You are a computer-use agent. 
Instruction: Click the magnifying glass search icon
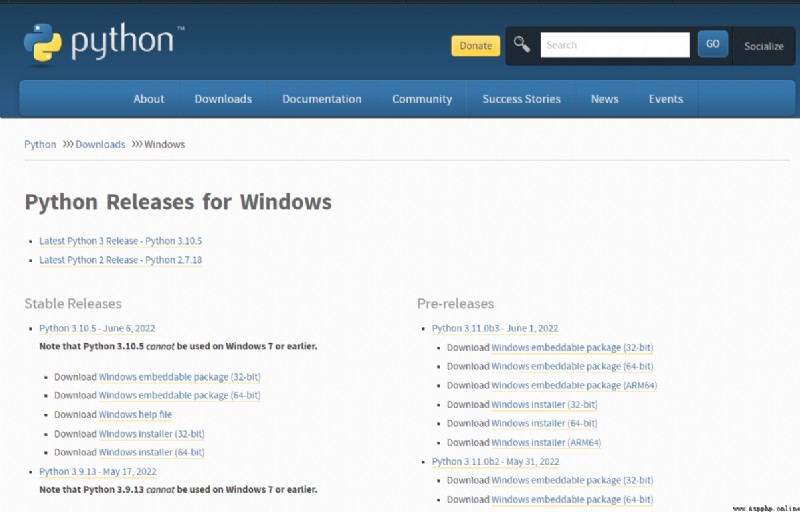tap(521, 45)
